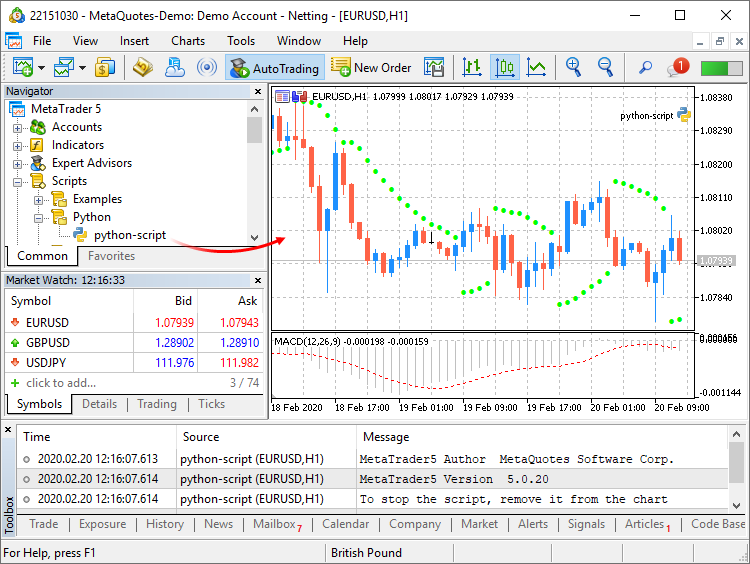Open the Charts menu

(x=188, y=41)
